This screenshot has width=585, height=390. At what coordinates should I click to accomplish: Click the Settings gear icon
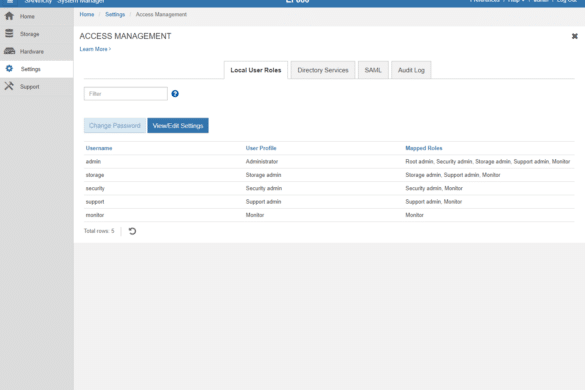(x=9, y=69)
